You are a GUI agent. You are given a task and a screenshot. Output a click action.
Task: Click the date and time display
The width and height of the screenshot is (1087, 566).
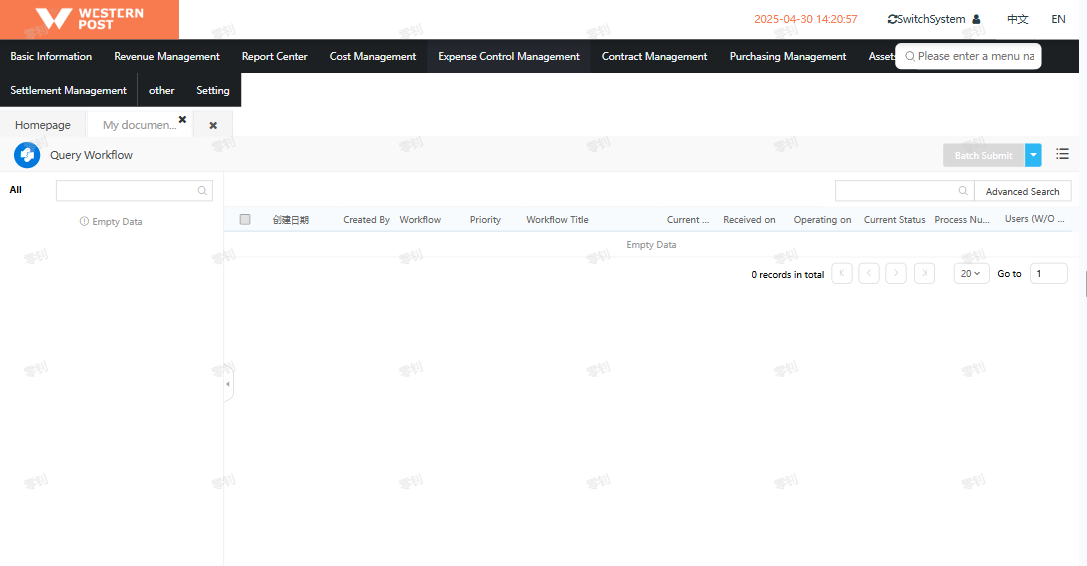(x=806, y=19)
